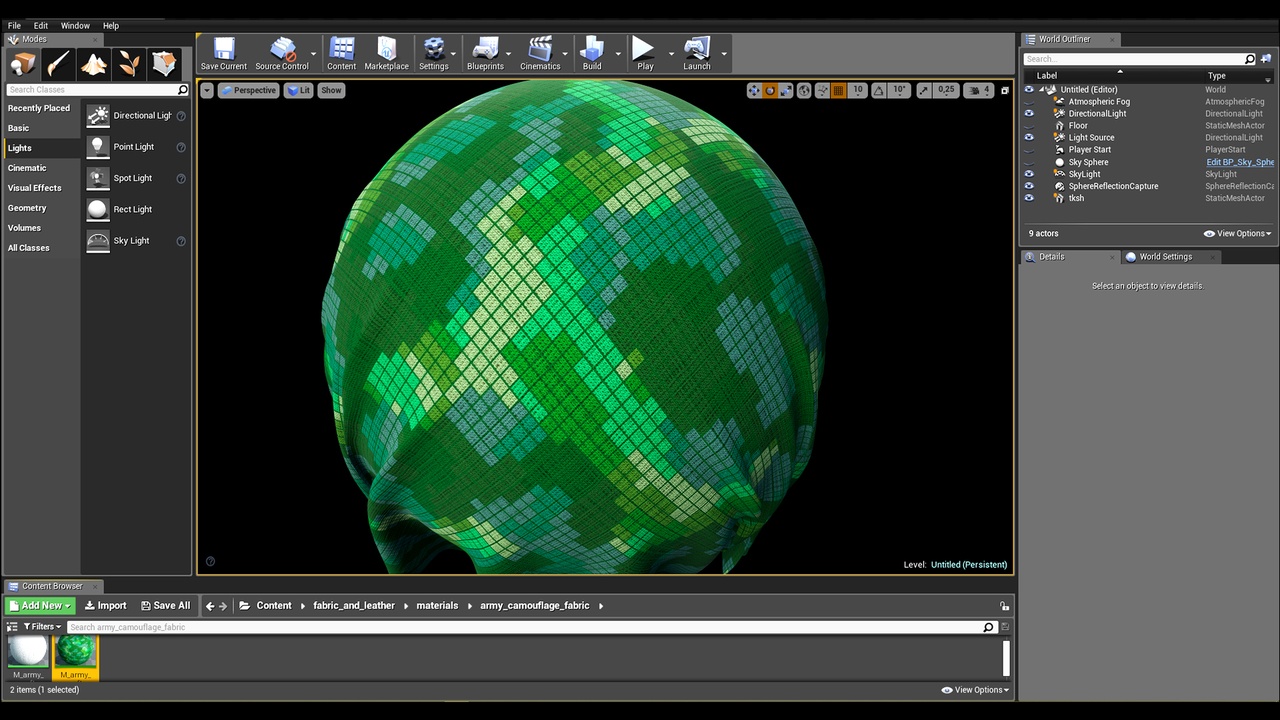Open the grid snap value 10 dropdown
This screenshot has width=1280, height=720.
pos(858,91)
